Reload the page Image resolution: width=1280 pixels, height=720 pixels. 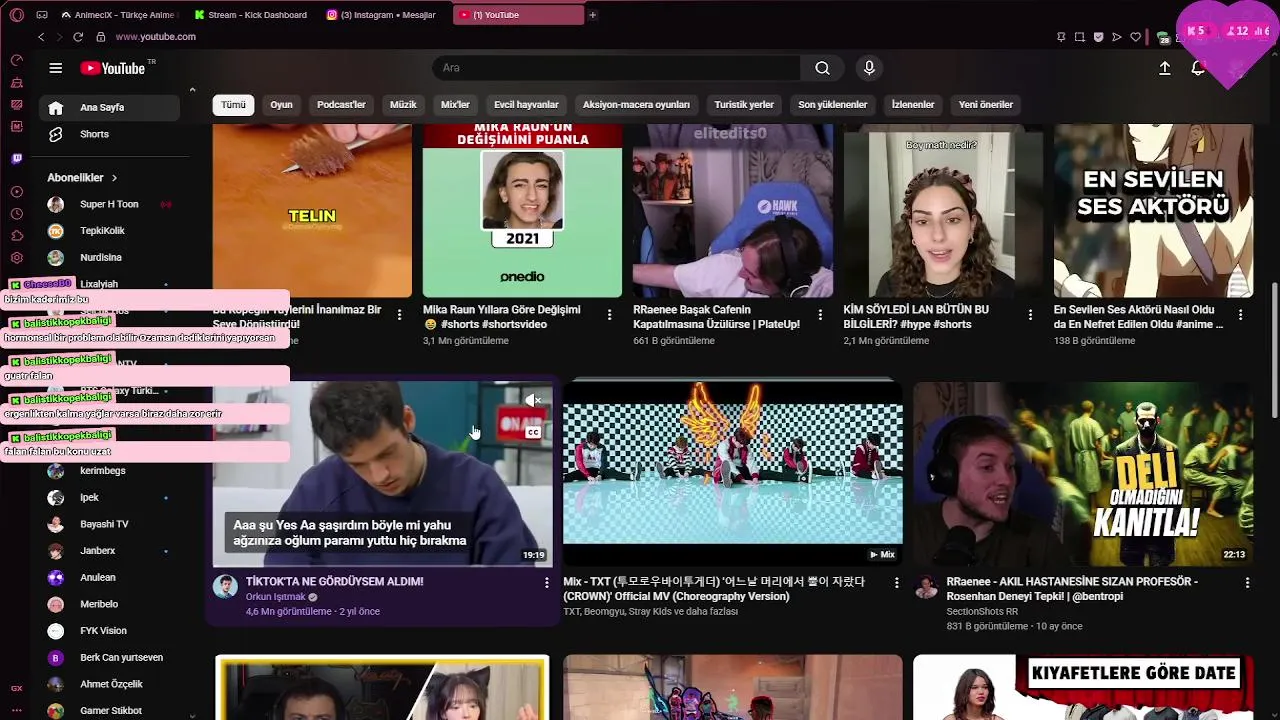coord(78,37)
